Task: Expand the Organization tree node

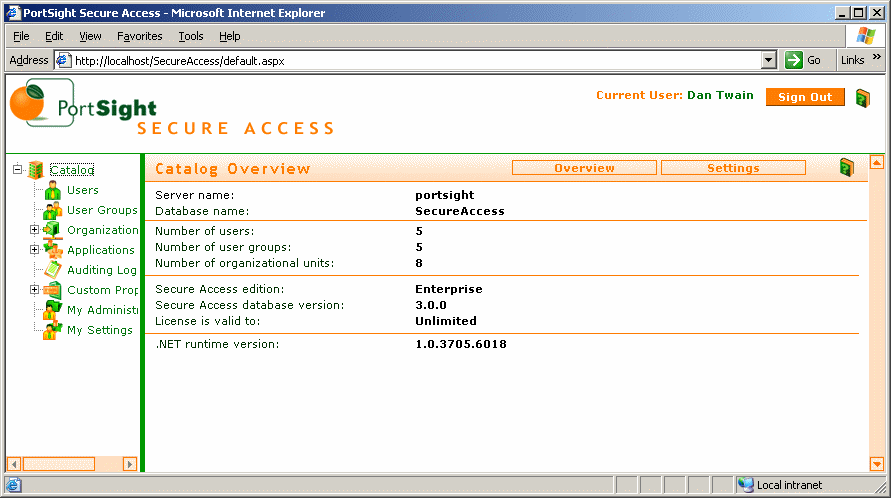Action: [x=34, y=230]
